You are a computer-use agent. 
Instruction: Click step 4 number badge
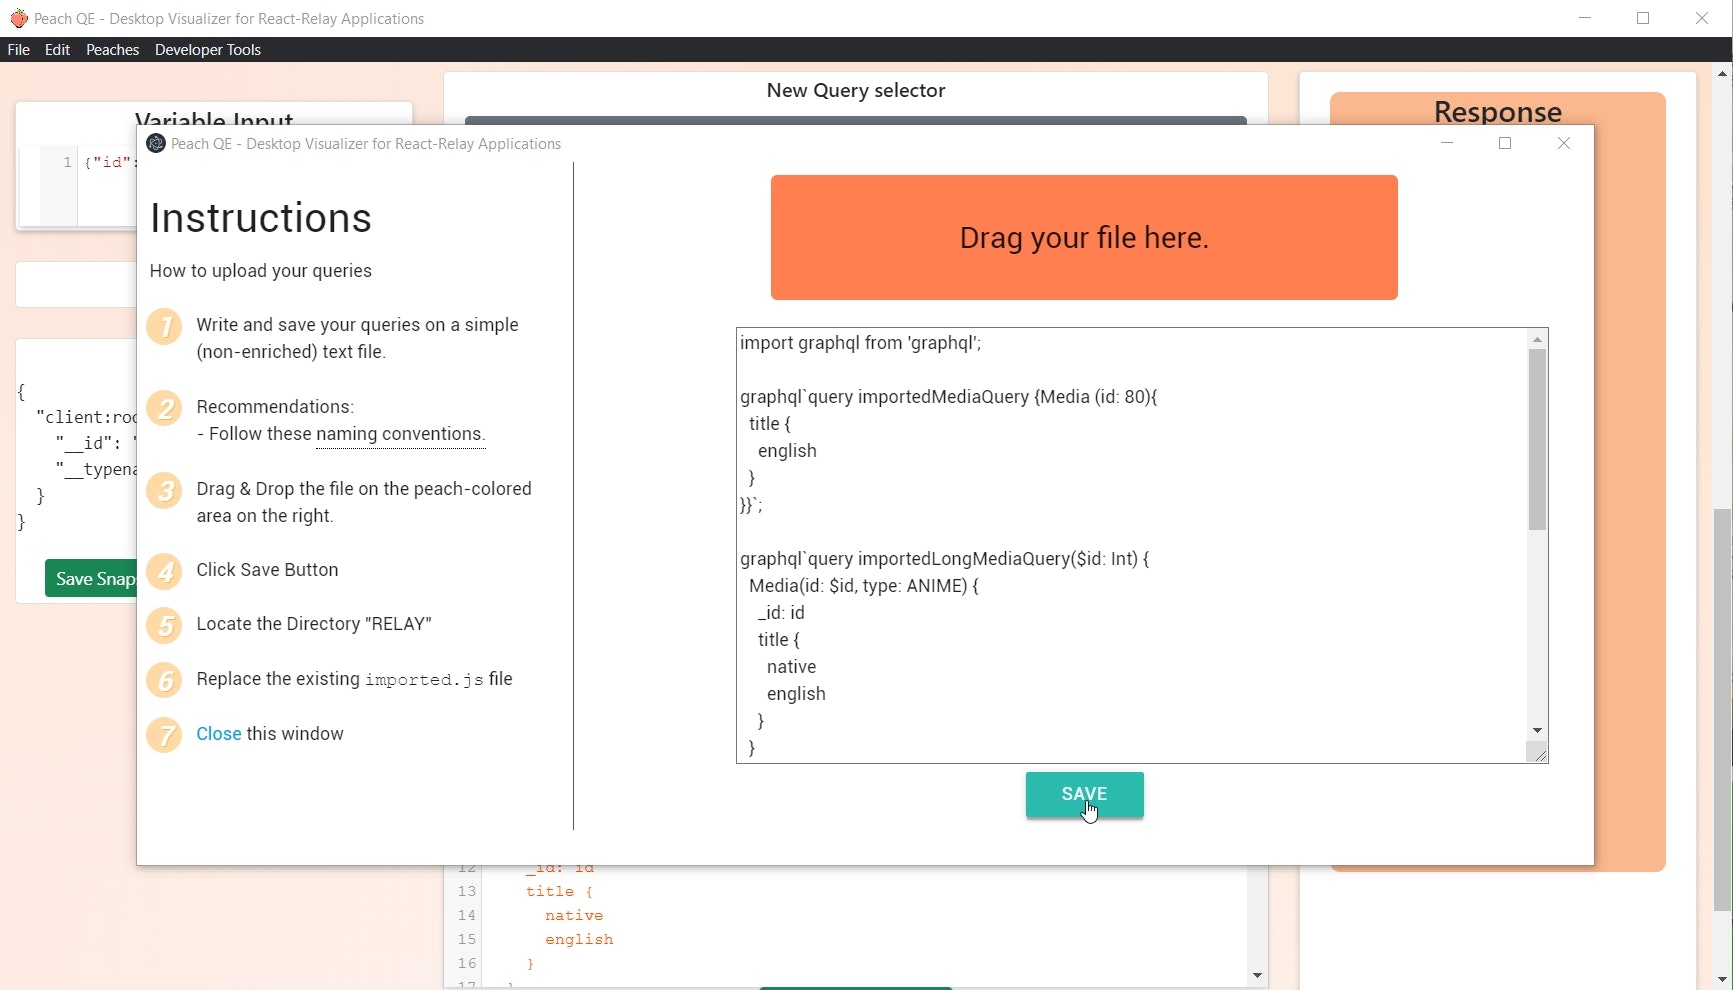coord(165,571)
